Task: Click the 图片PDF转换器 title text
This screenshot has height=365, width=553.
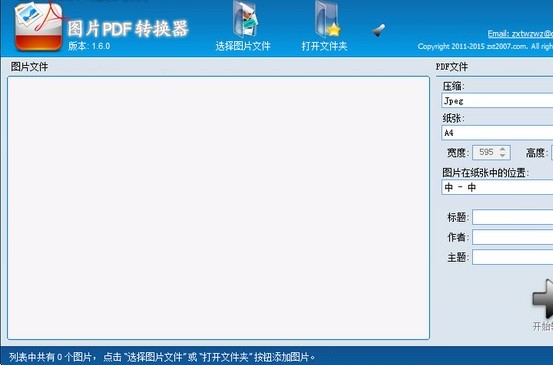Action: (128, 29)
